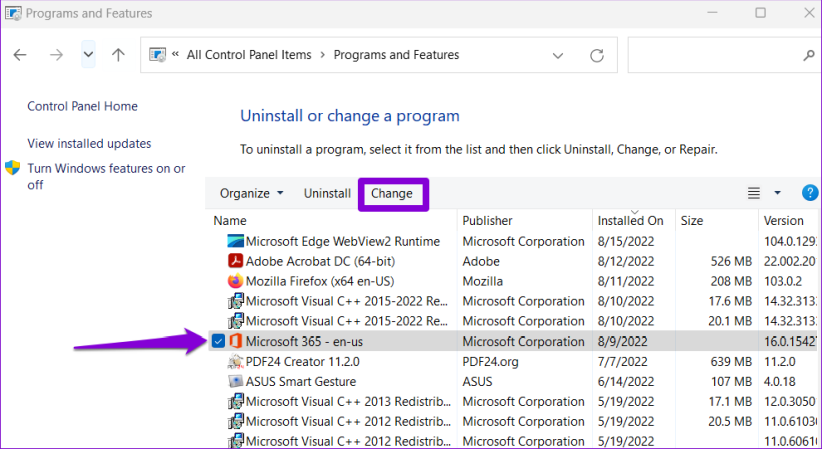Click the Uninstall toolbar button
The image size is (822, 449).
tap(327, 194)
